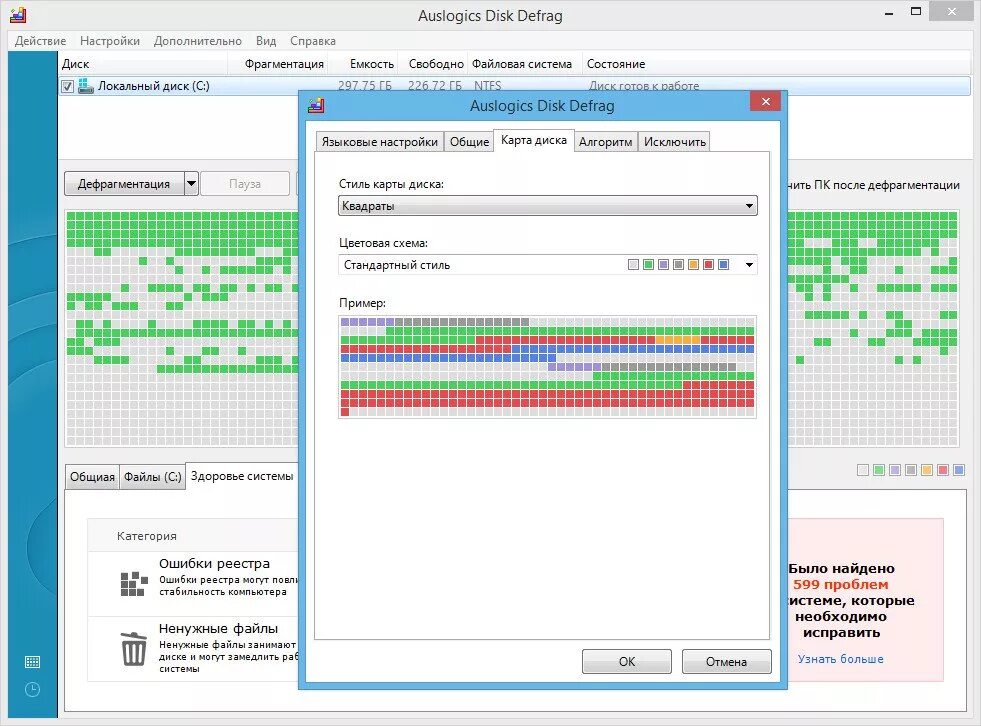981x726 pixels.
Task: Open the disk map grid icon in the sidebar
Action: [32, 662]
